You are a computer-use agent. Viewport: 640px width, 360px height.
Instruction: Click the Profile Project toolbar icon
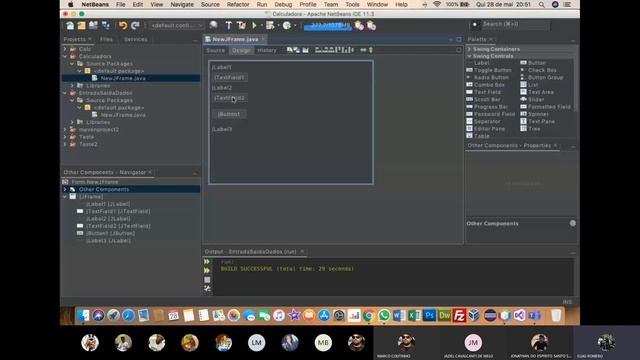(287, 26)
